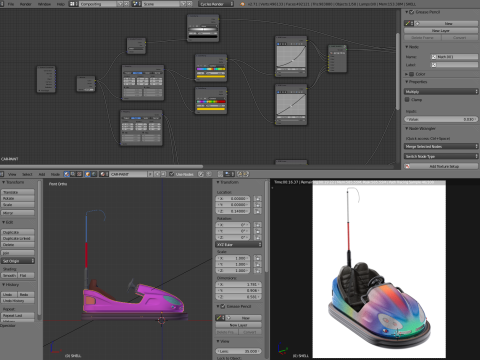Open the screen layout browse icon
This screenshot has height=360, width=480.
pos(74,4)
